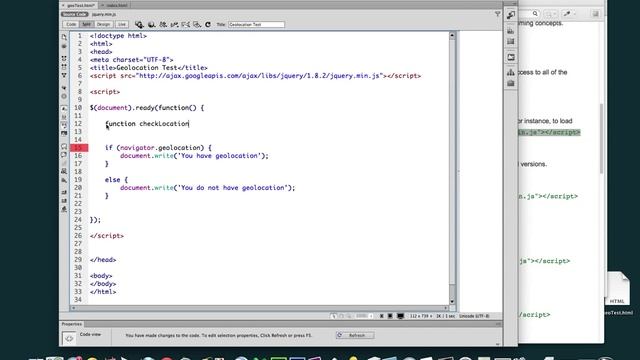Click the Wrap Tag icon
This screenshot has height=360, width=640.
coord(64,164)
